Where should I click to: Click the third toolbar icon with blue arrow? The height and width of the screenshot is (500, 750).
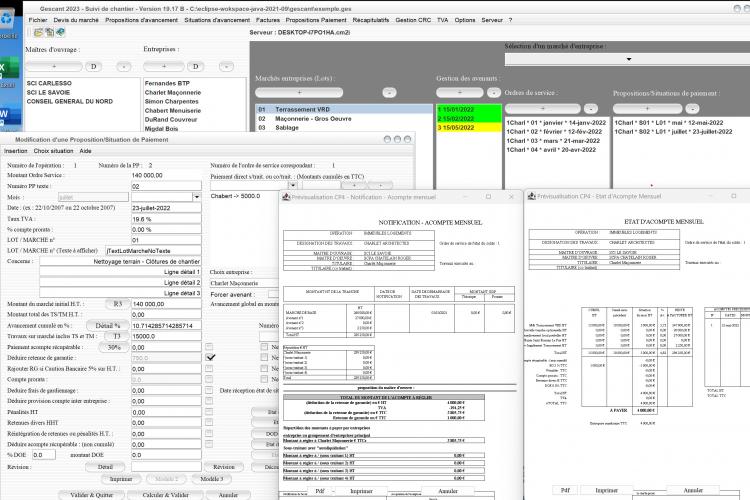pyautogui.click(x=60, y=33)
